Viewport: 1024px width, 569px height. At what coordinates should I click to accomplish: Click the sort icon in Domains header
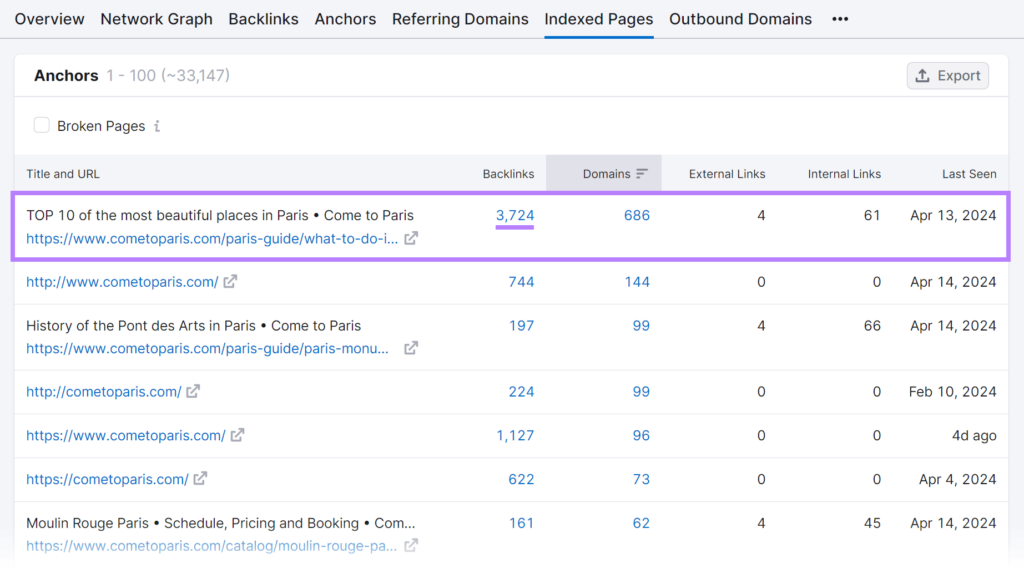click(642, 173)
